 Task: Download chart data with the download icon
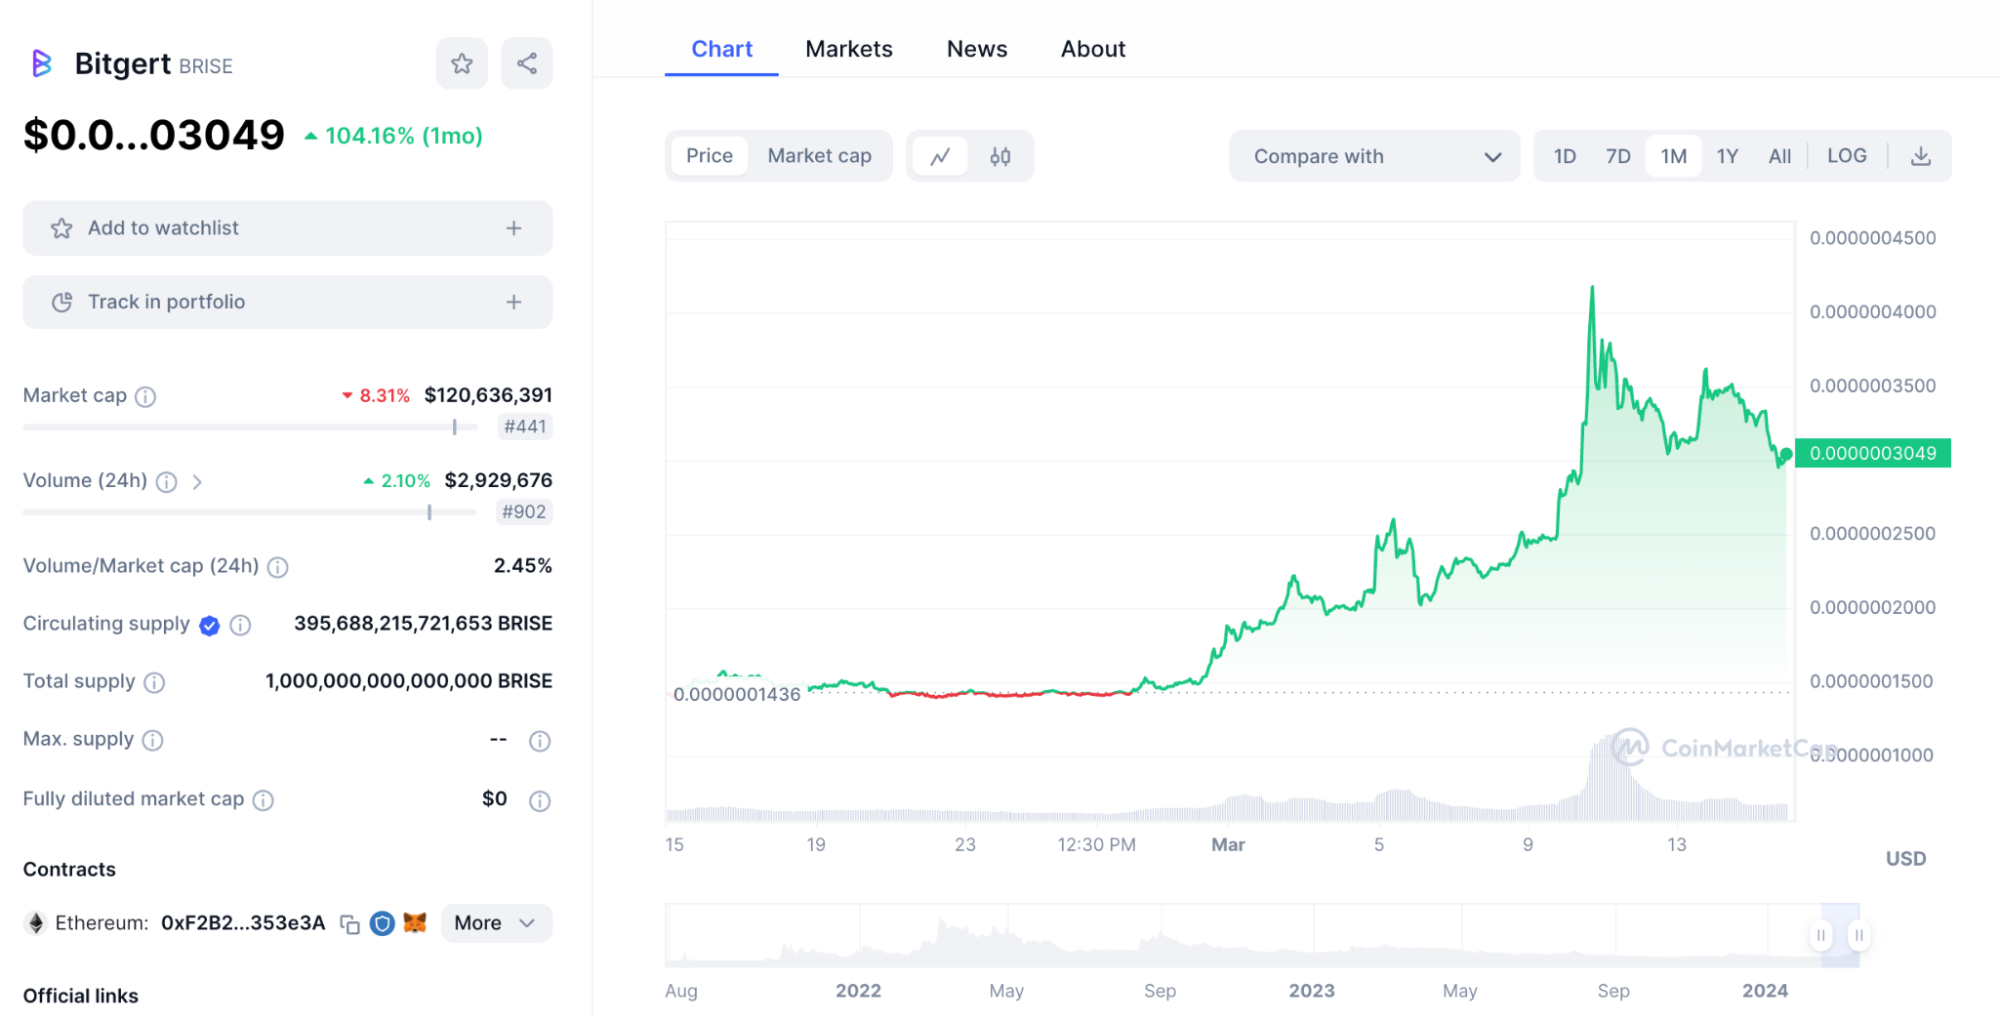pos(1920,156)
